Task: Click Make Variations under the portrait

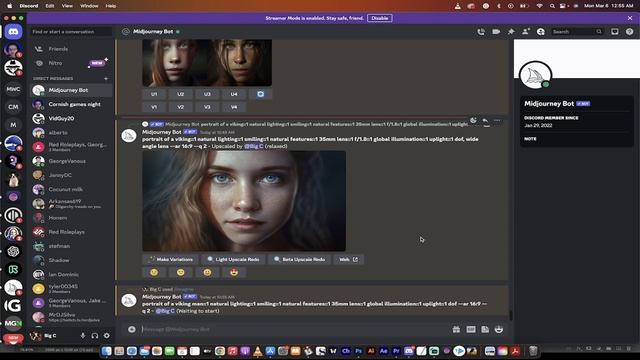Action: coord(170,259)
